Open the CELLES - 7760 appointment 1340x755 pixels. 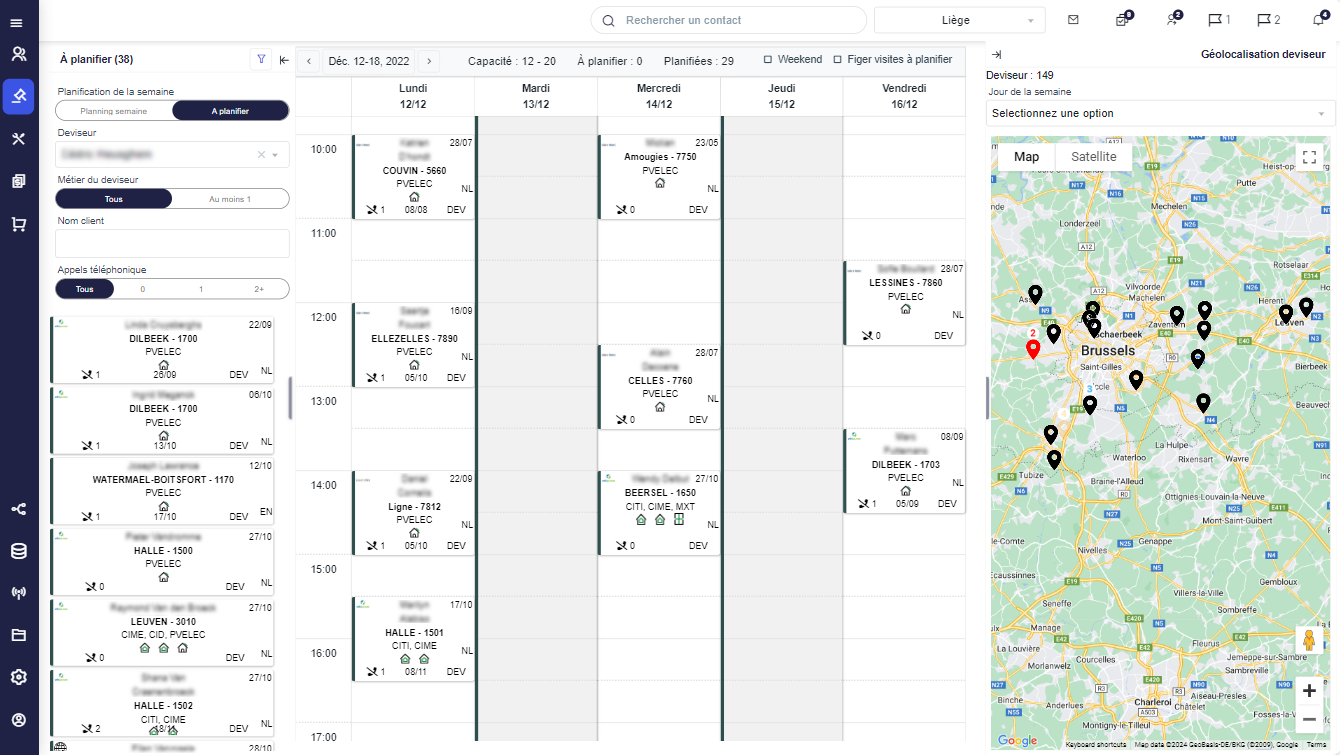point(659,387)
